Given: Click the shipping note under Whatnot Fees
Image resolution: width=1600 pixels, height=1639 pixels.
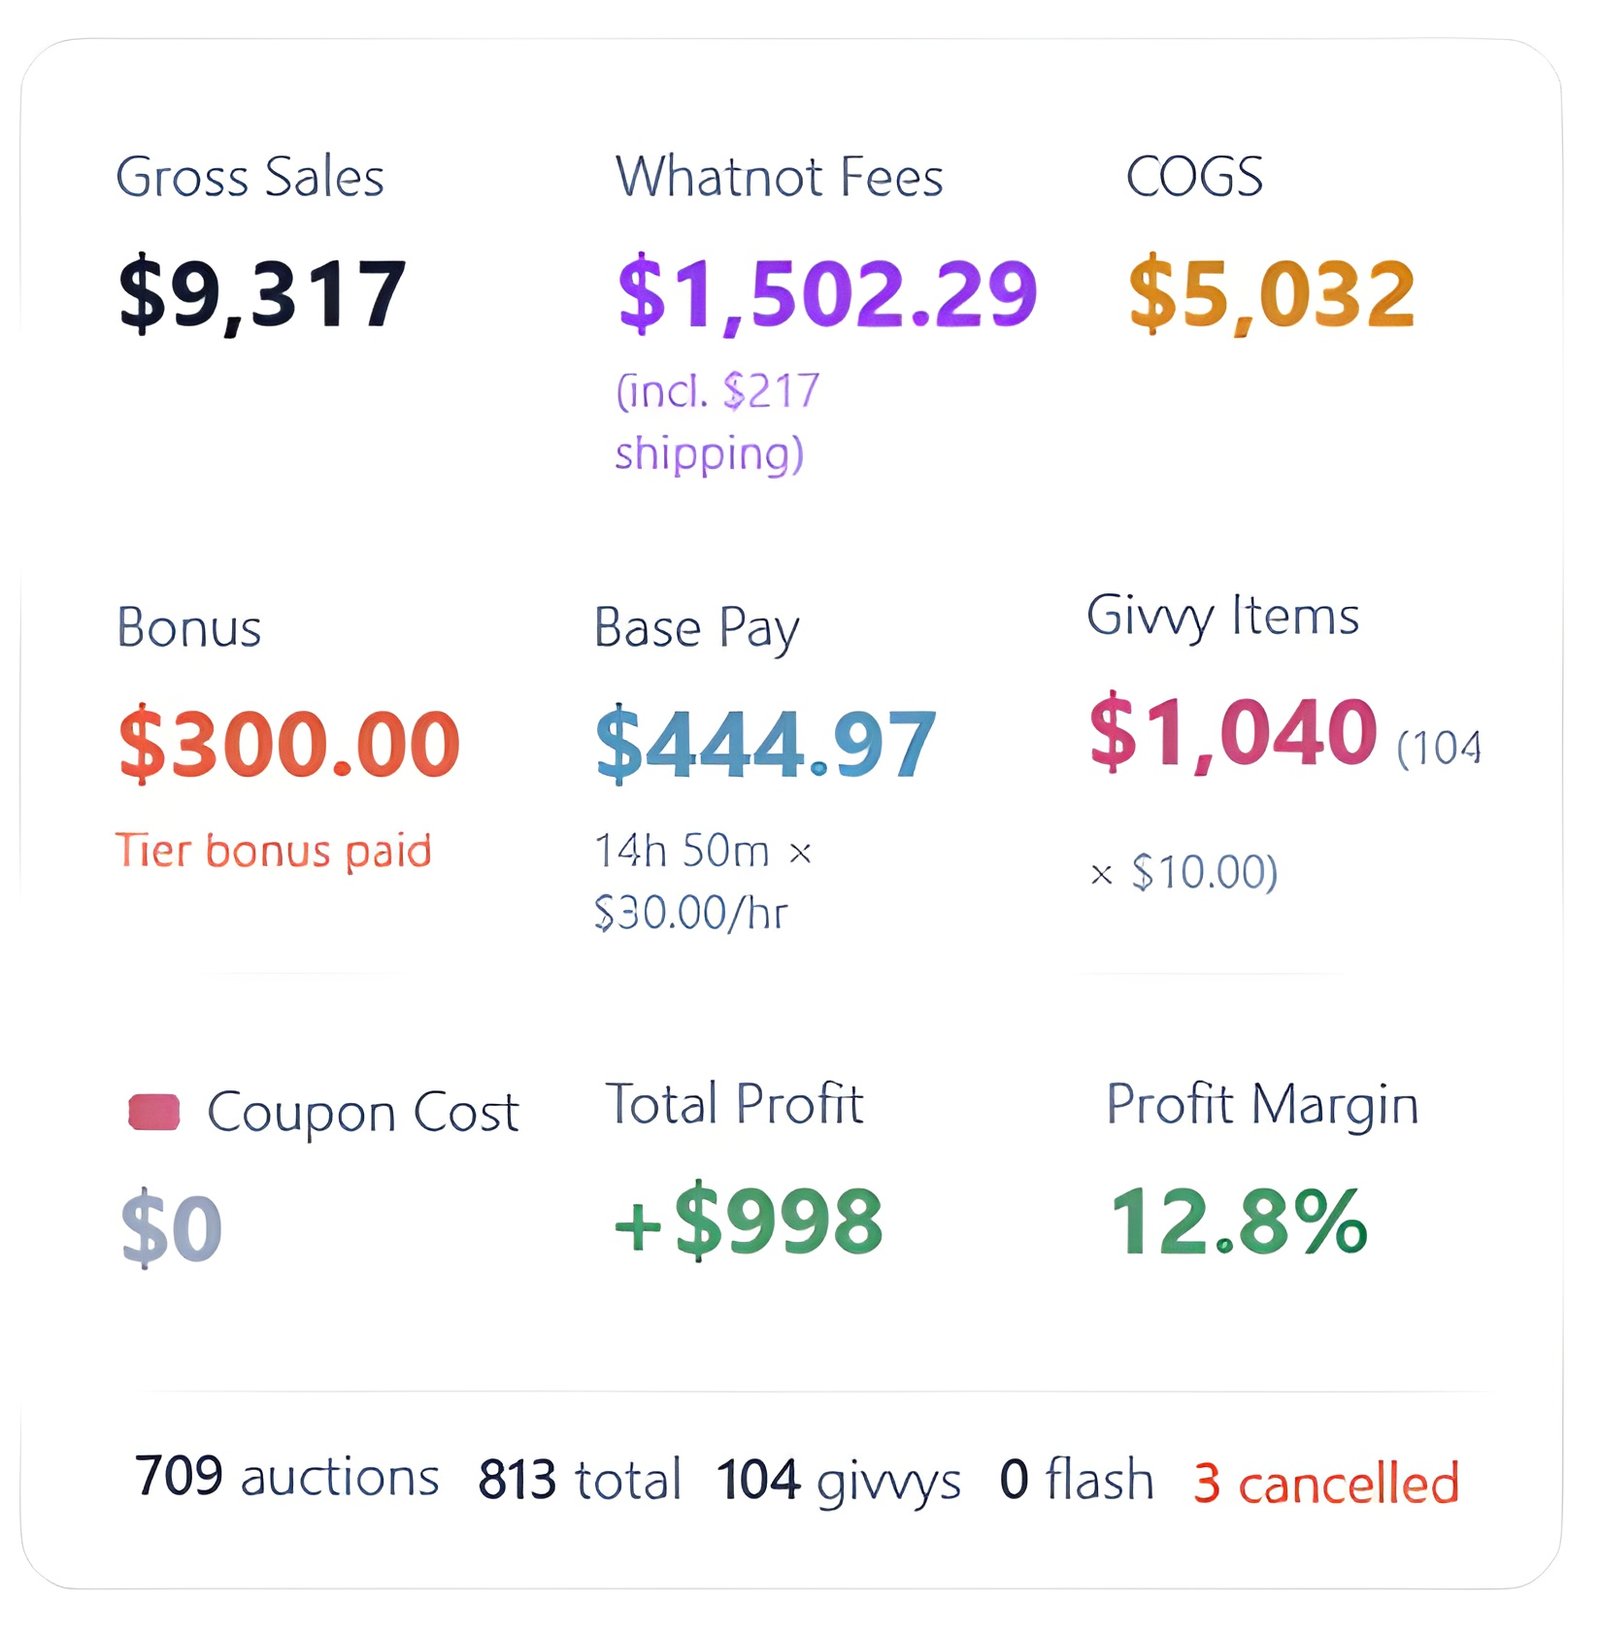Looking at the screenshot, I should click(716, 422).
